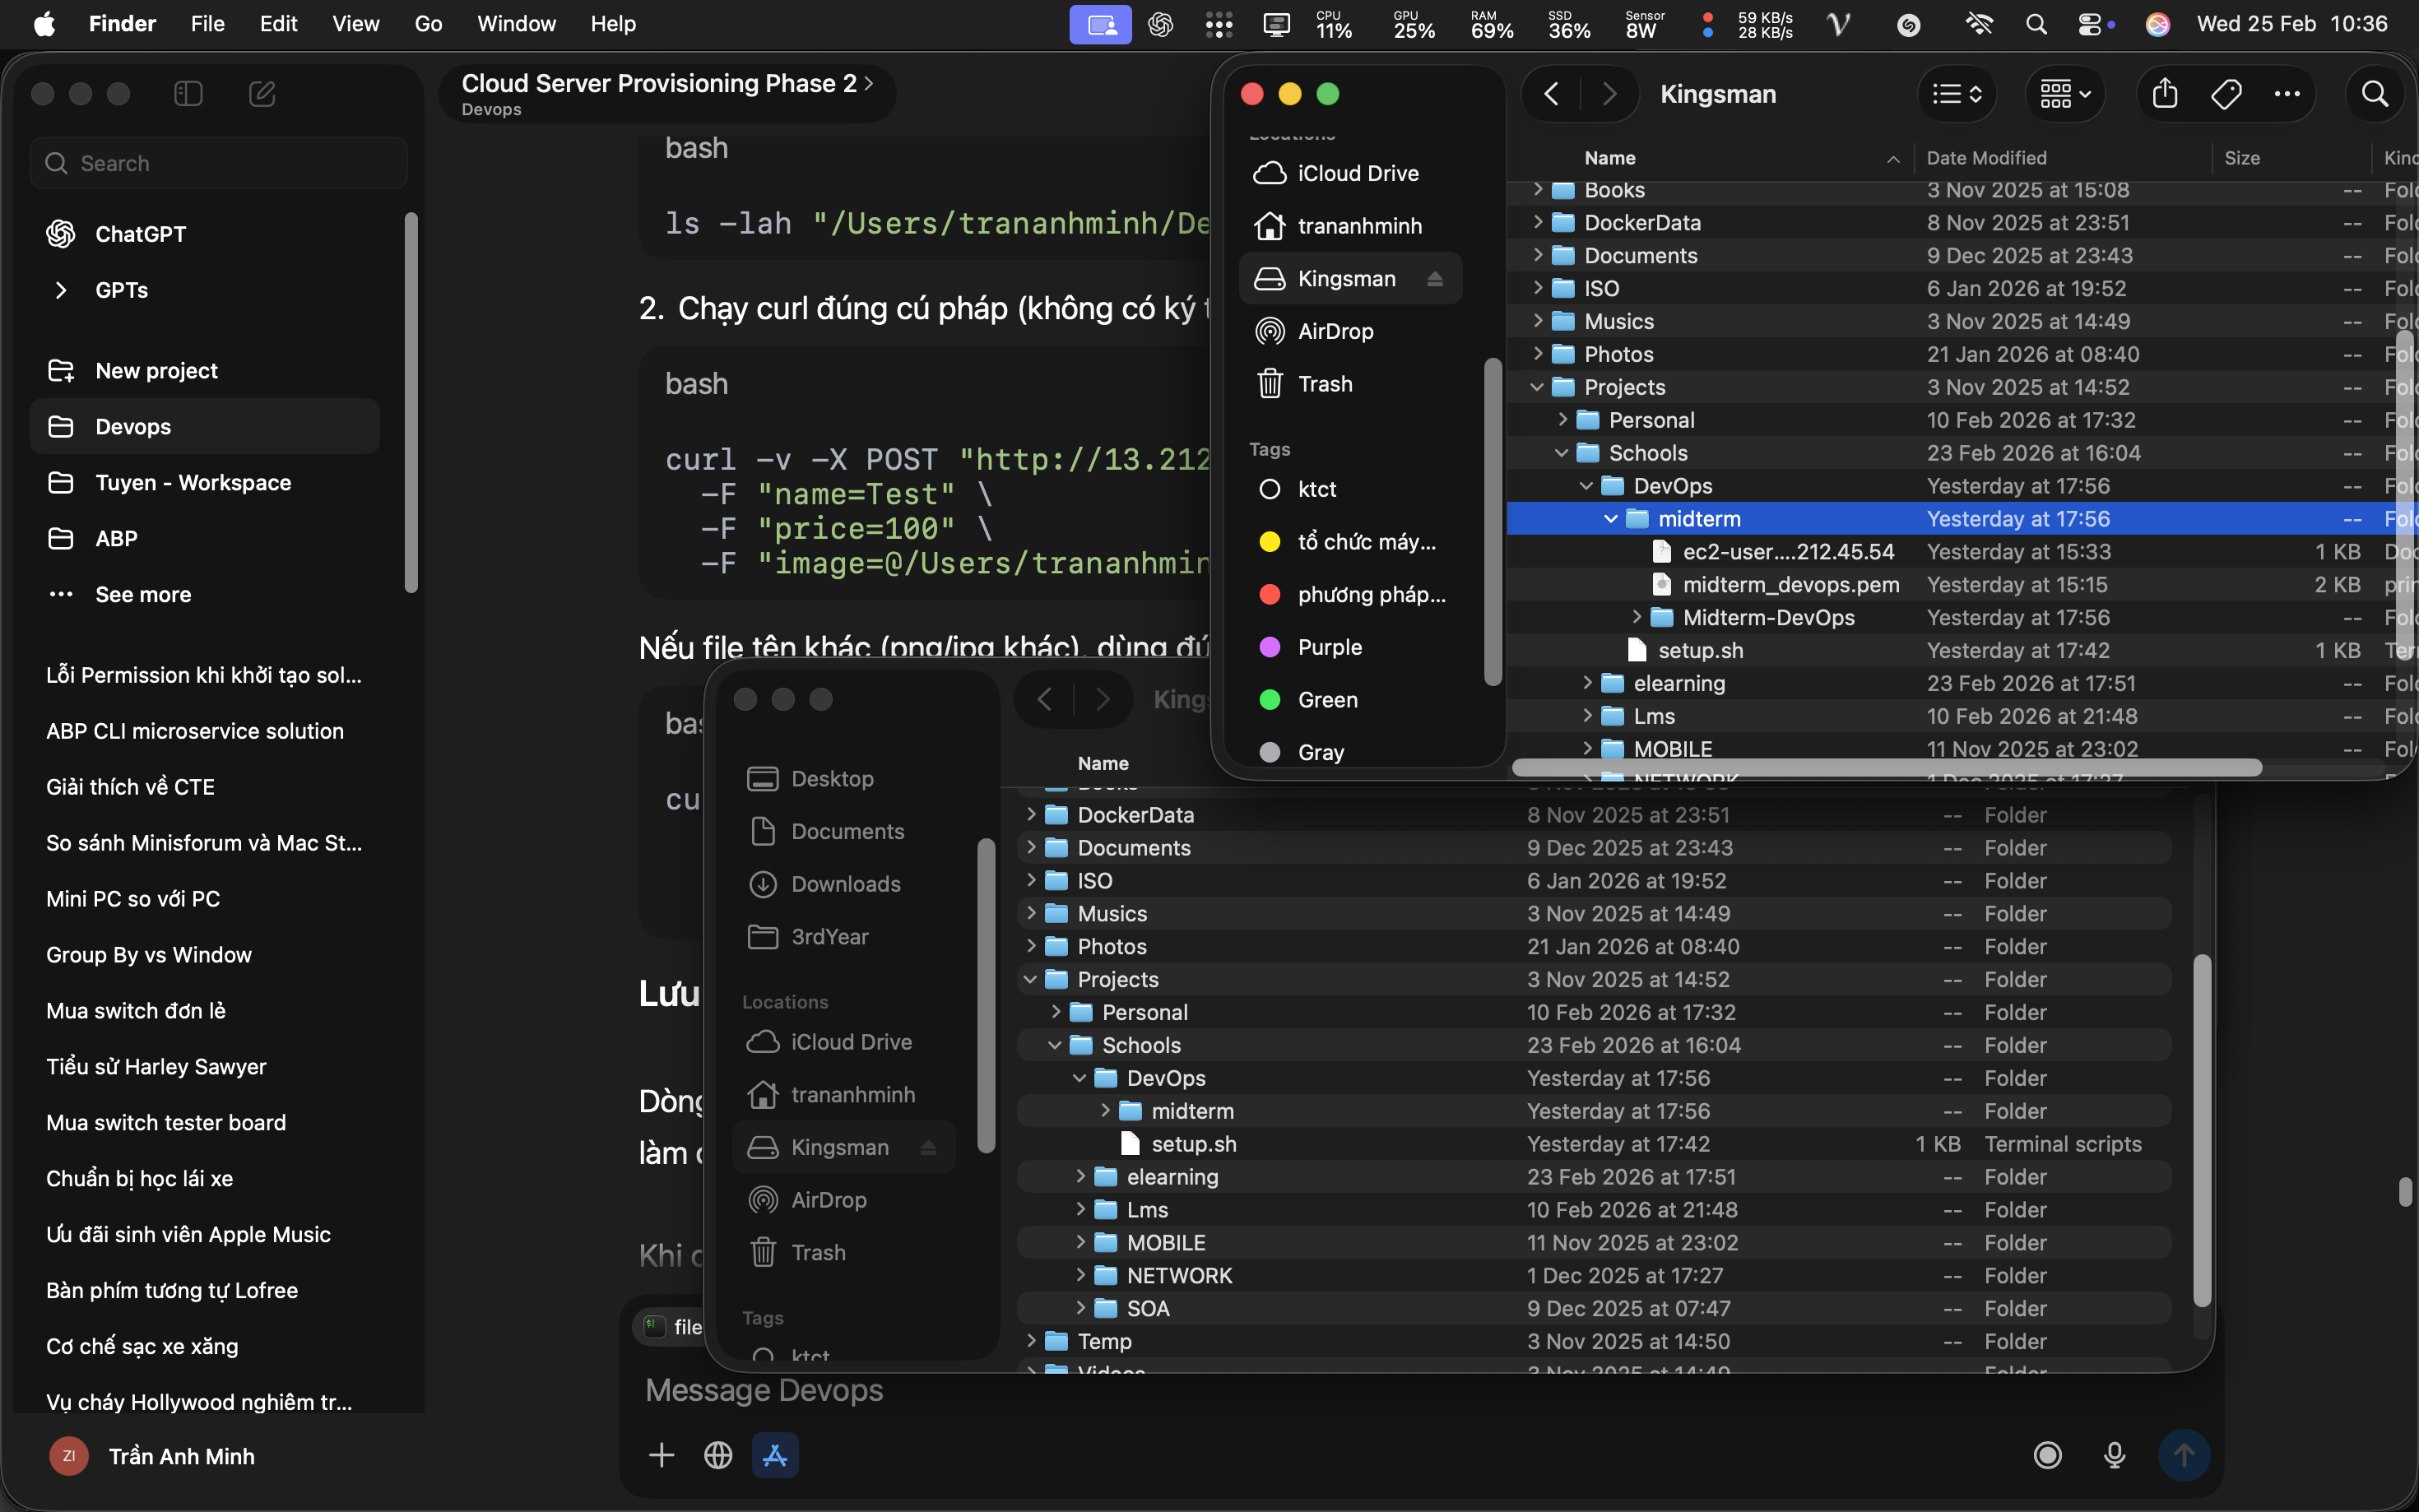Open the Window menu

click(516, 24)
